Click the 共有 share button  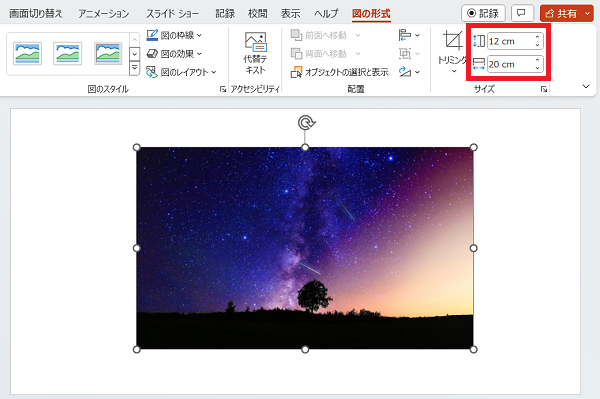pos(561,13)
